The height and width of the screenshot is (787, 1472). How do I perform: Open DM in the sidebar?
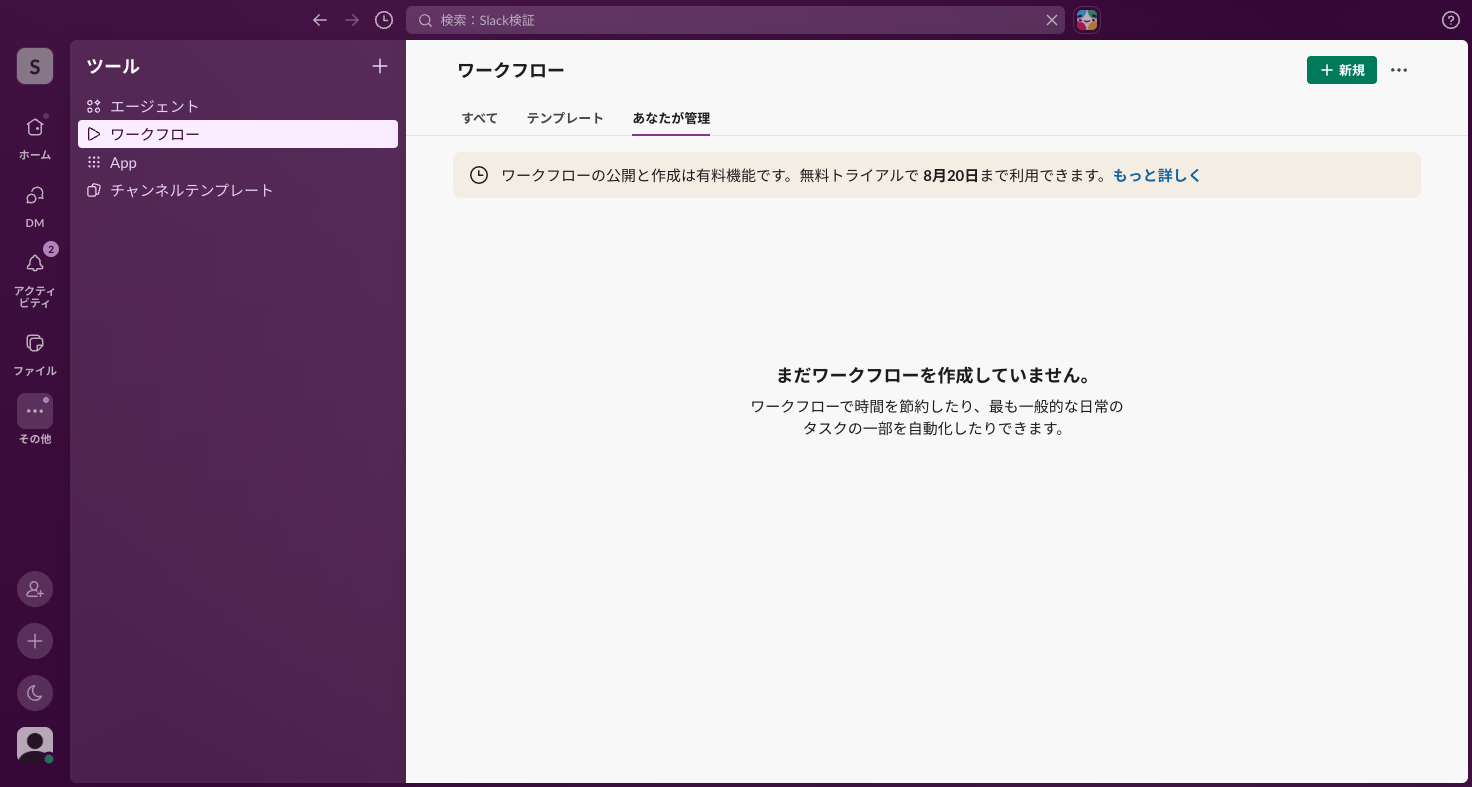tap(35, 205)
